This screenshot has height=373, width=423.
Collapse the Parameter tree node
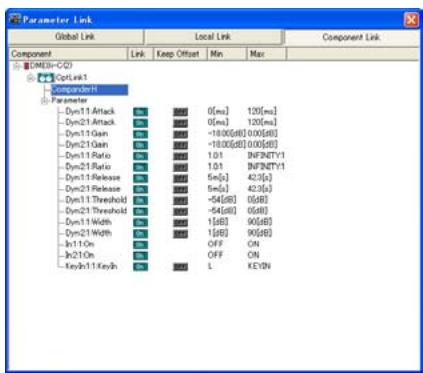coord(44,101)
